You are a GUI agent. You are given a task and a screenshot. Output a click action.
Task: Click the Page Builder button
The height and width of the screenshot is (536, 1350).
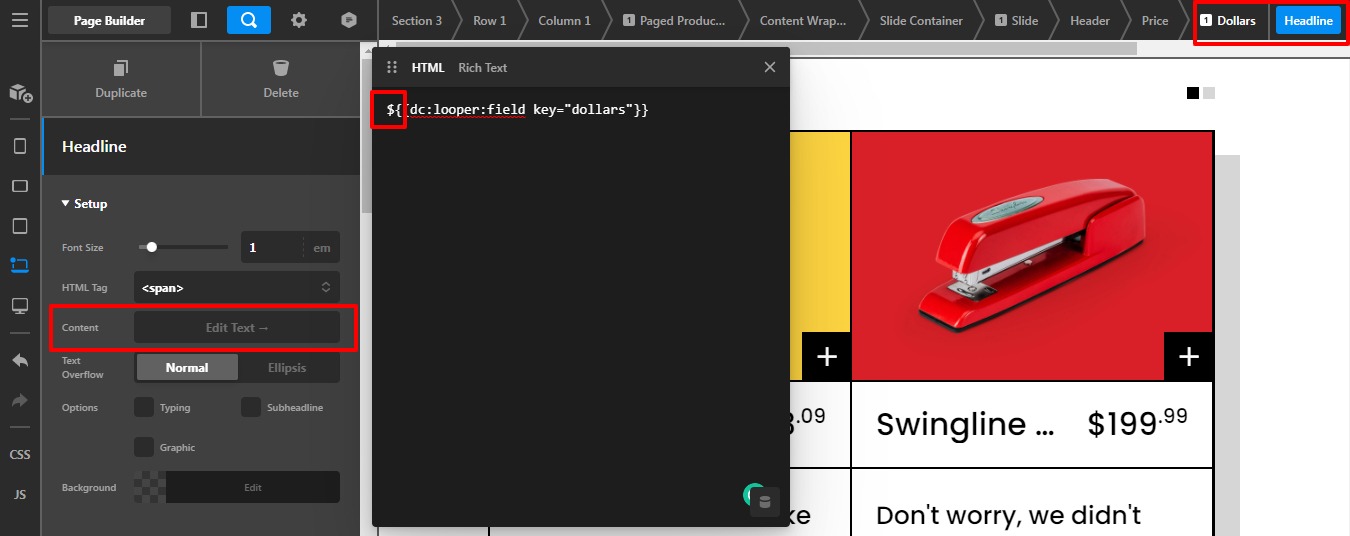click(110, 20)
